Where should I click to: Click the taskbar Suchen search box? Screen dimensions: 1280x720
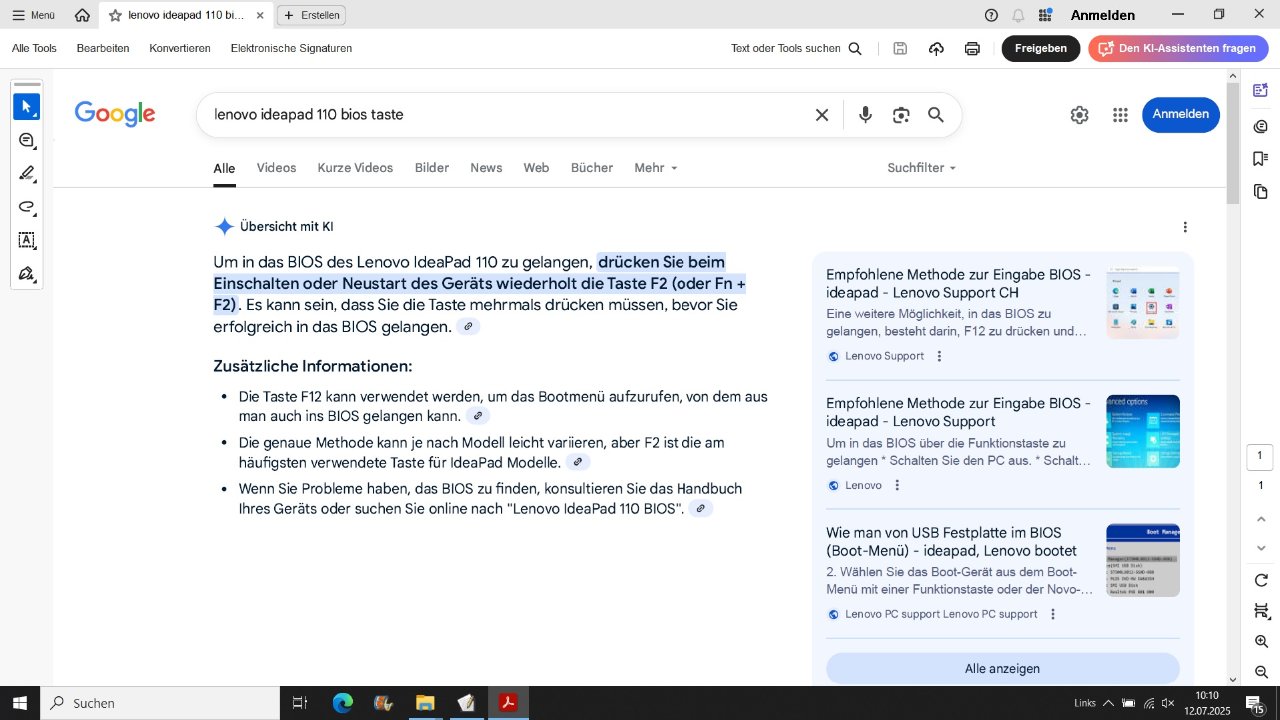(x=160, y=703)
